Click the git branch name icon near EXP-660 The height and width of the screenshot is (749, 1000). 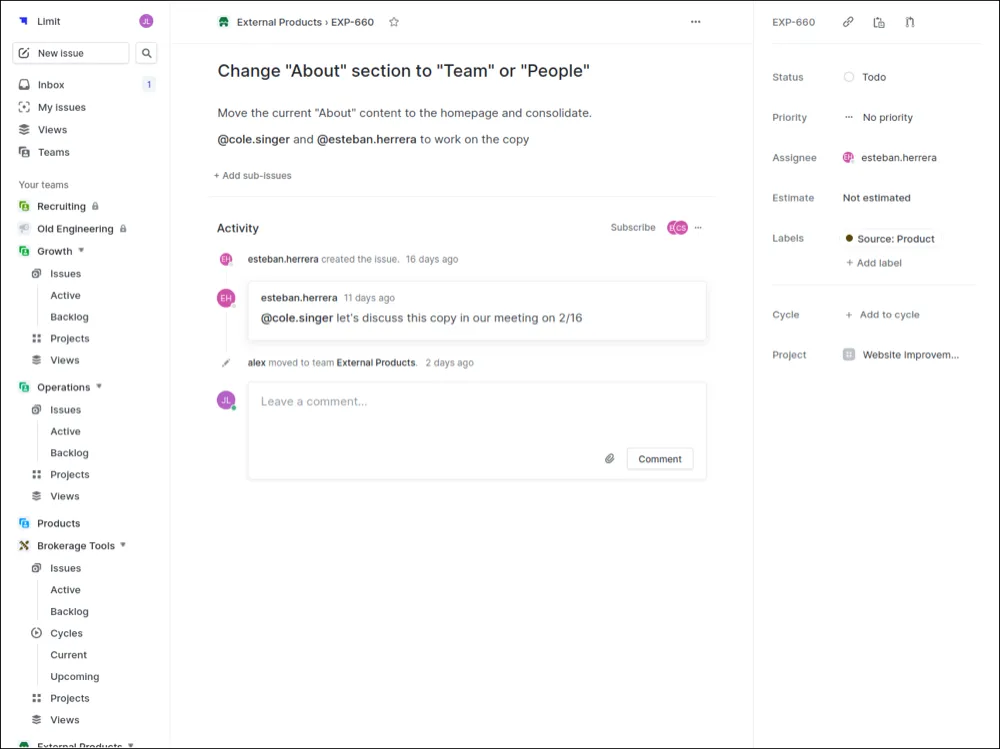coord(909,22)
